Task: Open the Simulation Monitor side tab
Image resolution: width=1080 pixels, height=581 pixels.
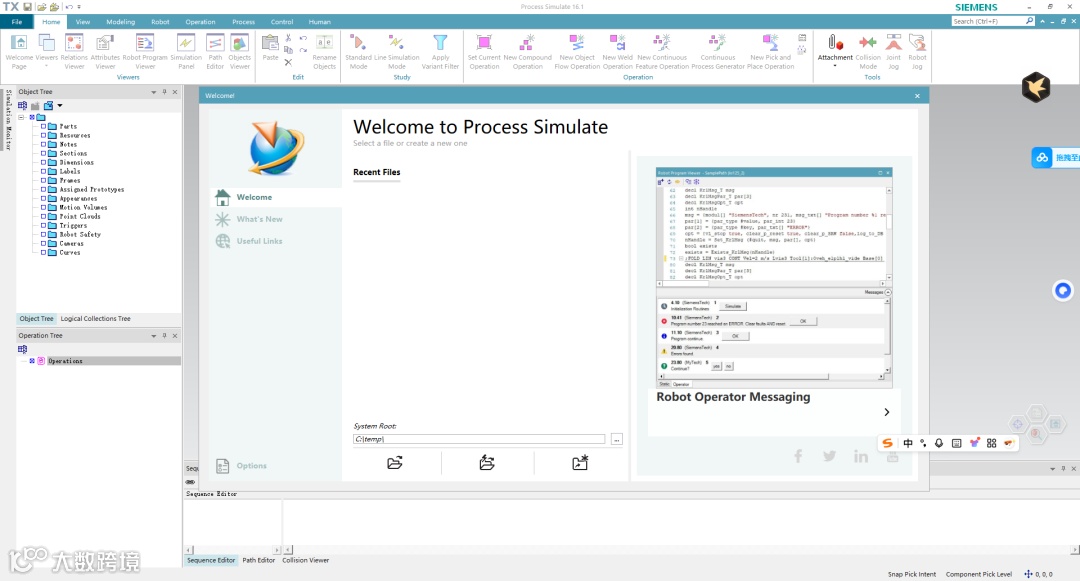Action: pyautogui.click(x=8, y=120)
